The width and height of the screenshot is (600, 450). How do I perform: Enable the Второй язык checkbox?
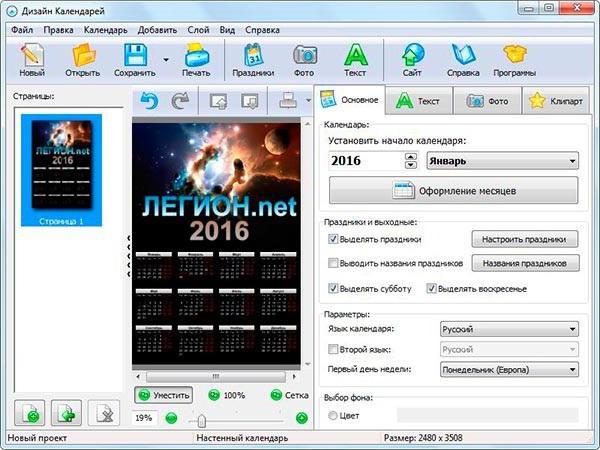tap(333, 349)
